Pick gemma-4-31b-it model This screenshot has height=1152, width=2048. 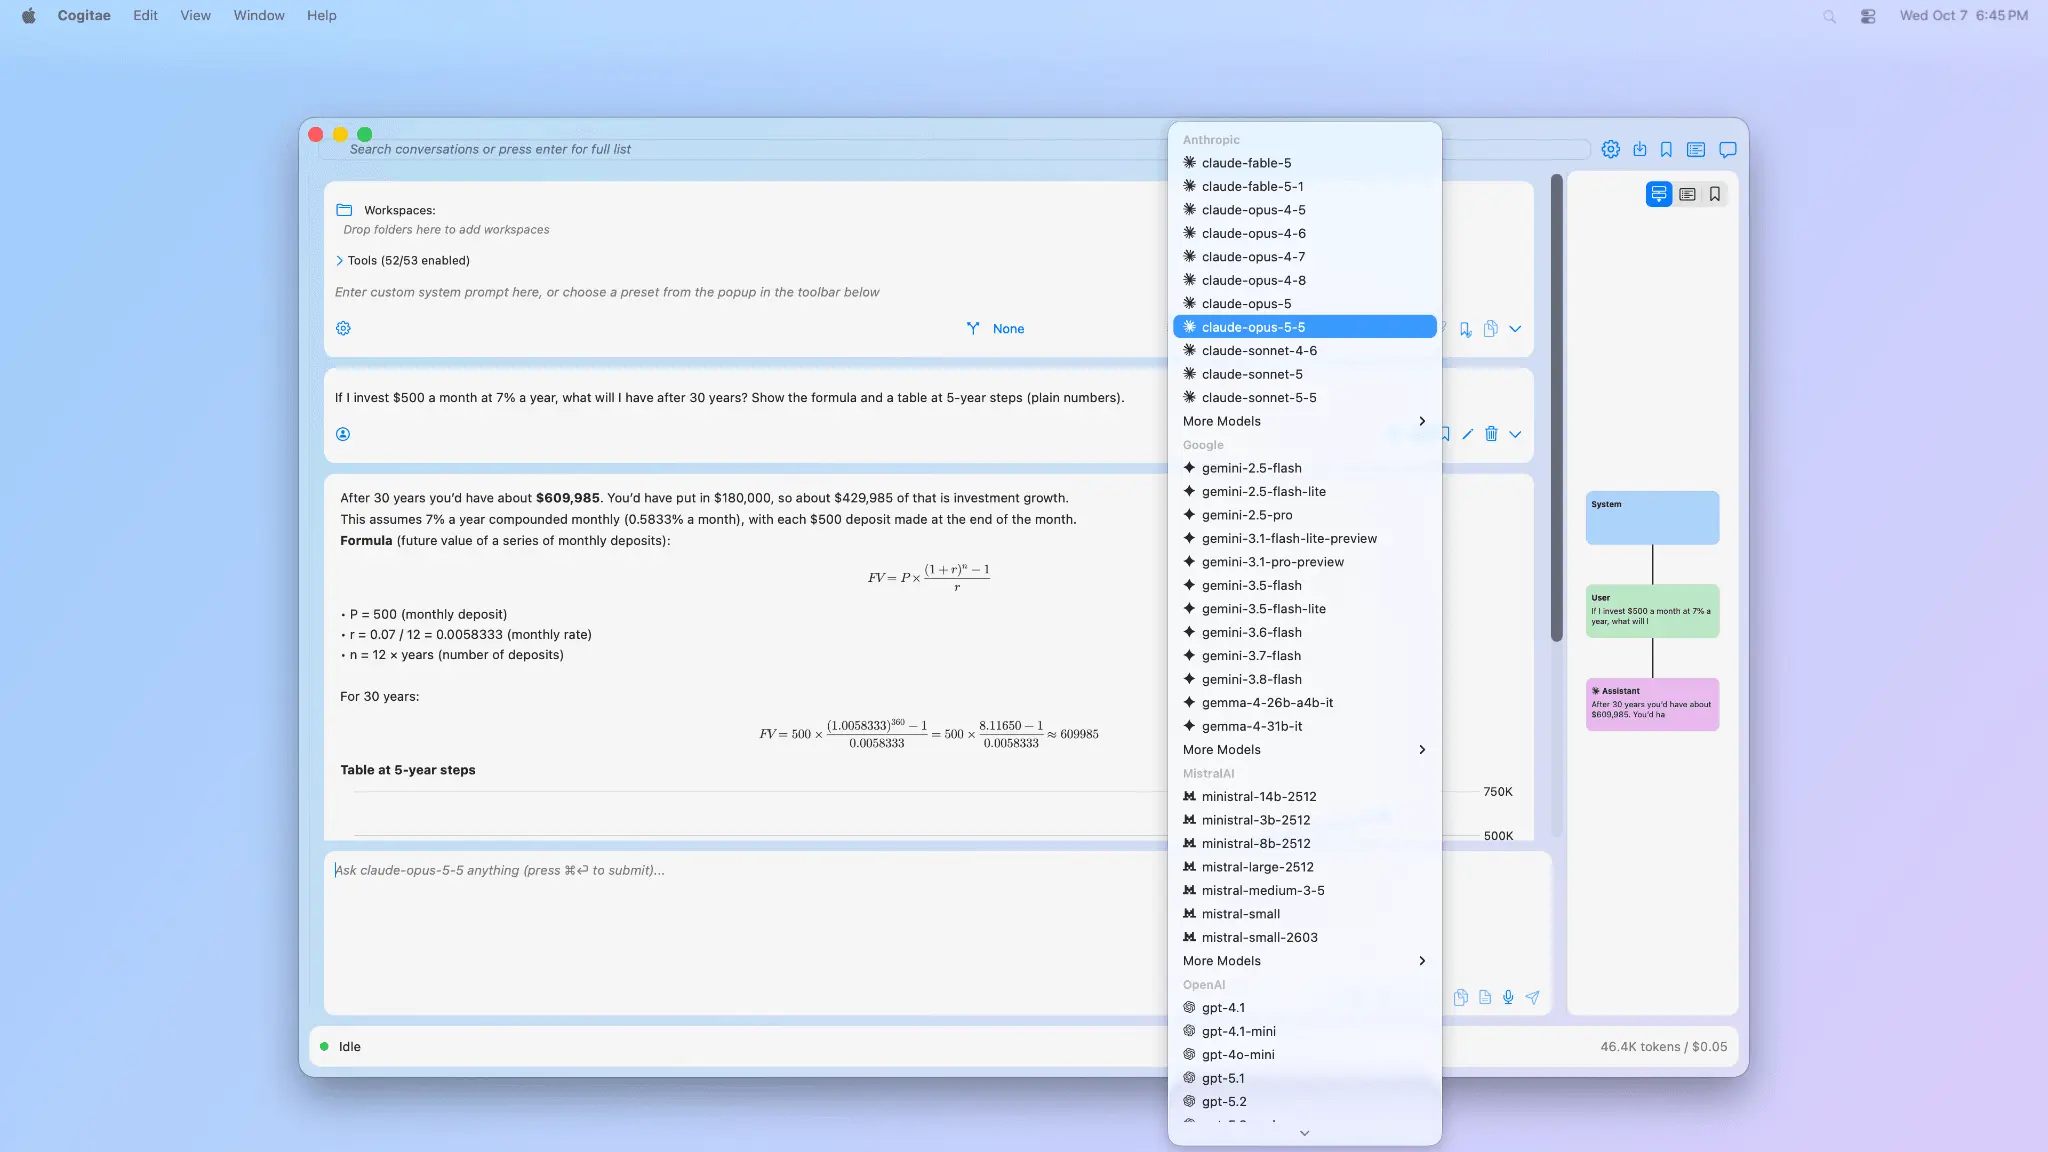[x=1304, y=726]
